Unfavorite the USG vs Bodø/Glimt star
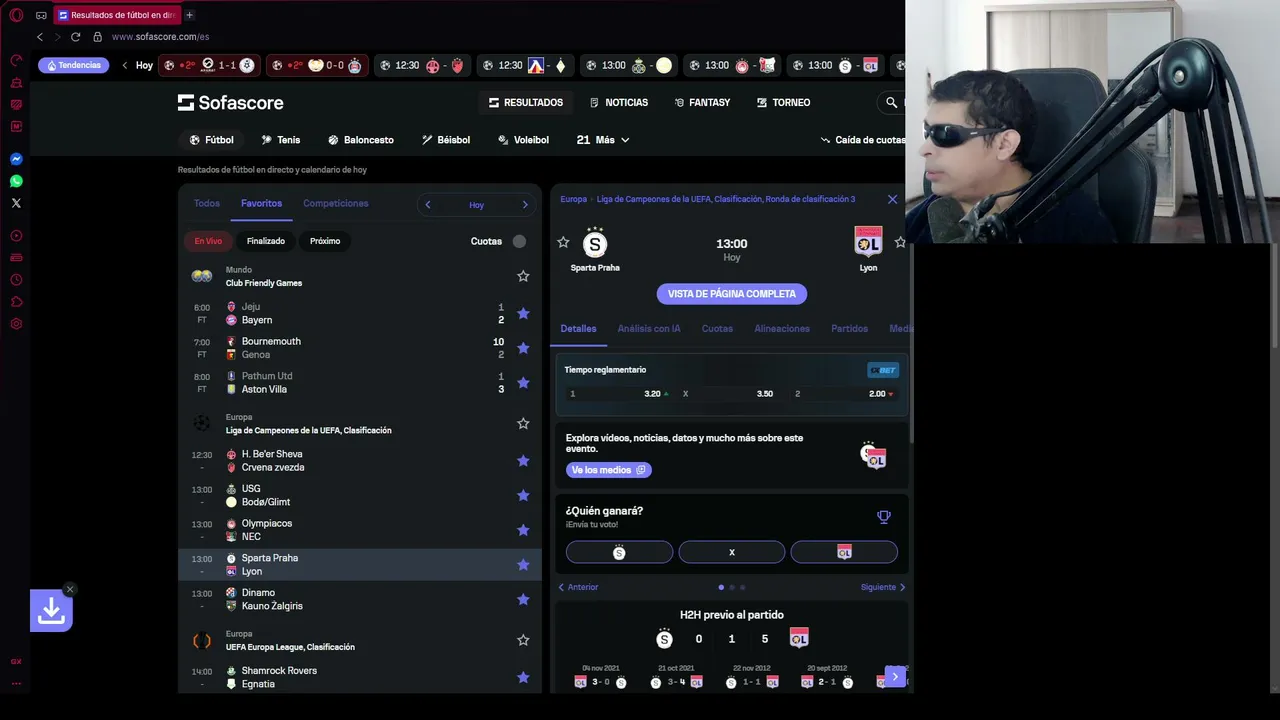 (x=523, y=495)
